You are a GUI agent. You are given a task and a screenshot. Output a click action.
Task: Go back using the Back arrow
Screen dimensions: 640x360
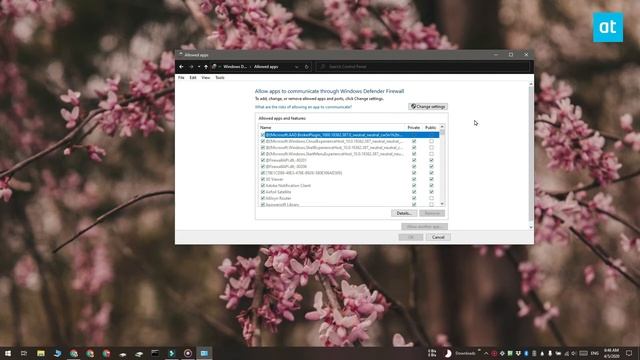181,67
